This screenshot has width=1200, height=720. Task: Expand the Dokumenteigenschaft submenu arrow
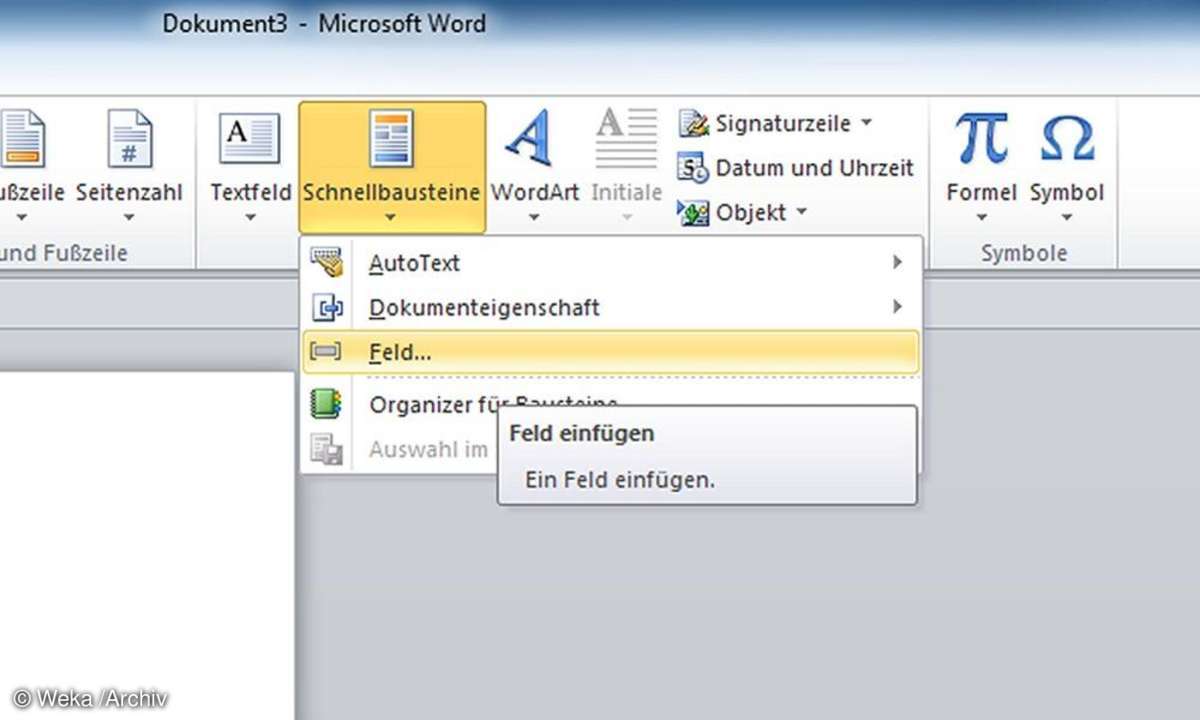(897, 306)
